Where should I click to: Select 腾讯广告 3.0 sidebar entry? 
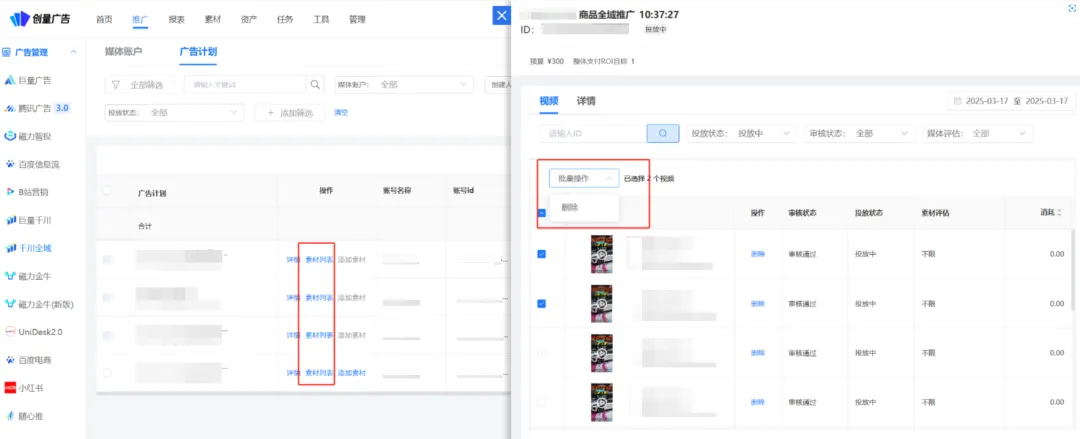click(43, 108)
